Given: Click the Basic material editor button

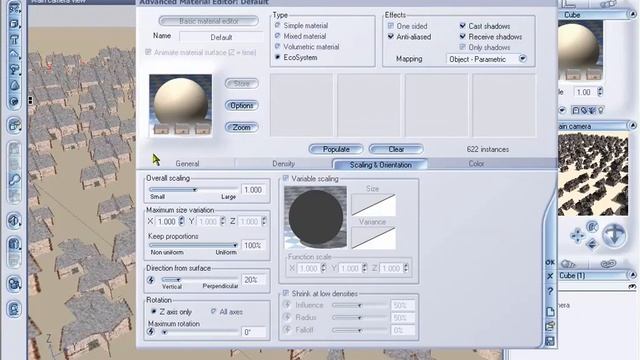Looking at the screenshot, I should click(209, 21).
